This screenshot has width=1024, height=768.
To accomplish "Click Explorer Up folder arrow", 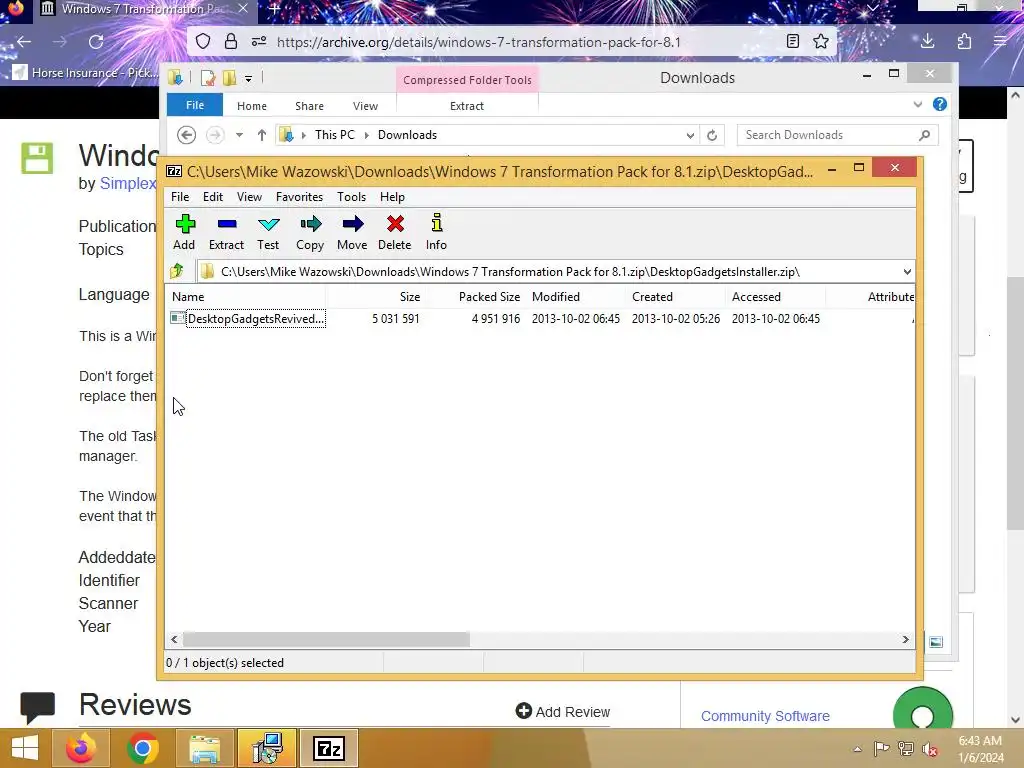I will point(261,135).
